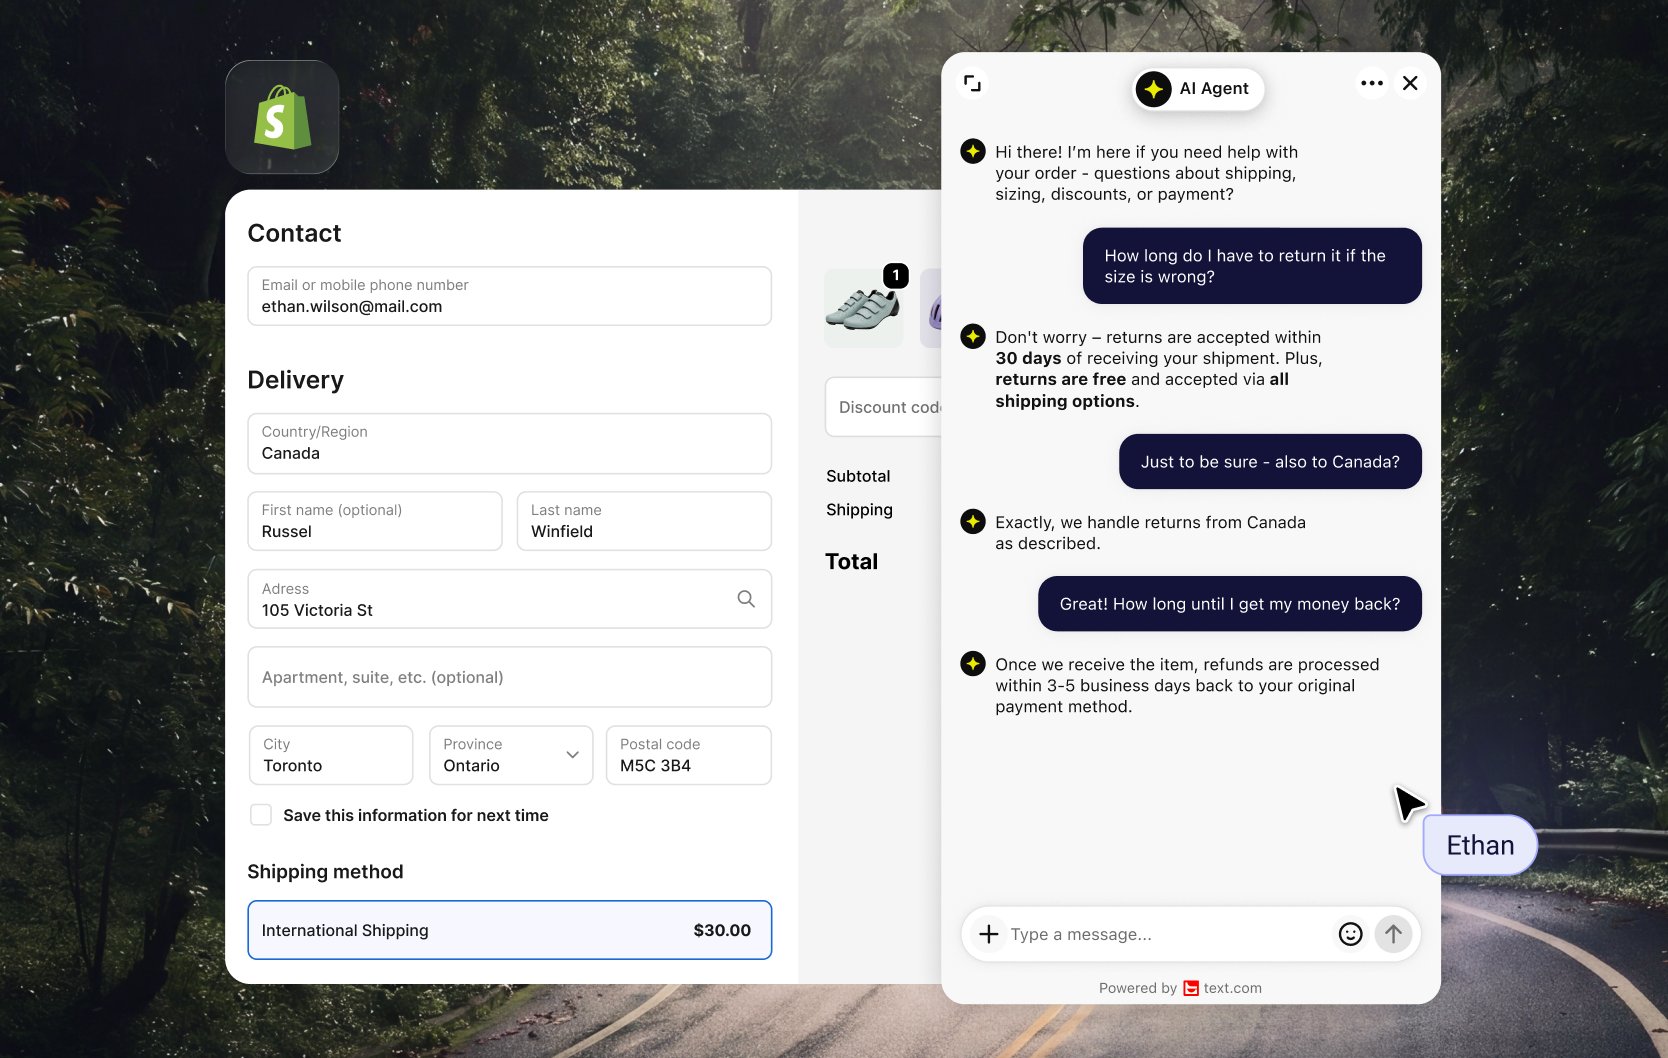Check Save this information for next time
This screenshot has width=1668, height=1058.
click(x=261, y=815)
